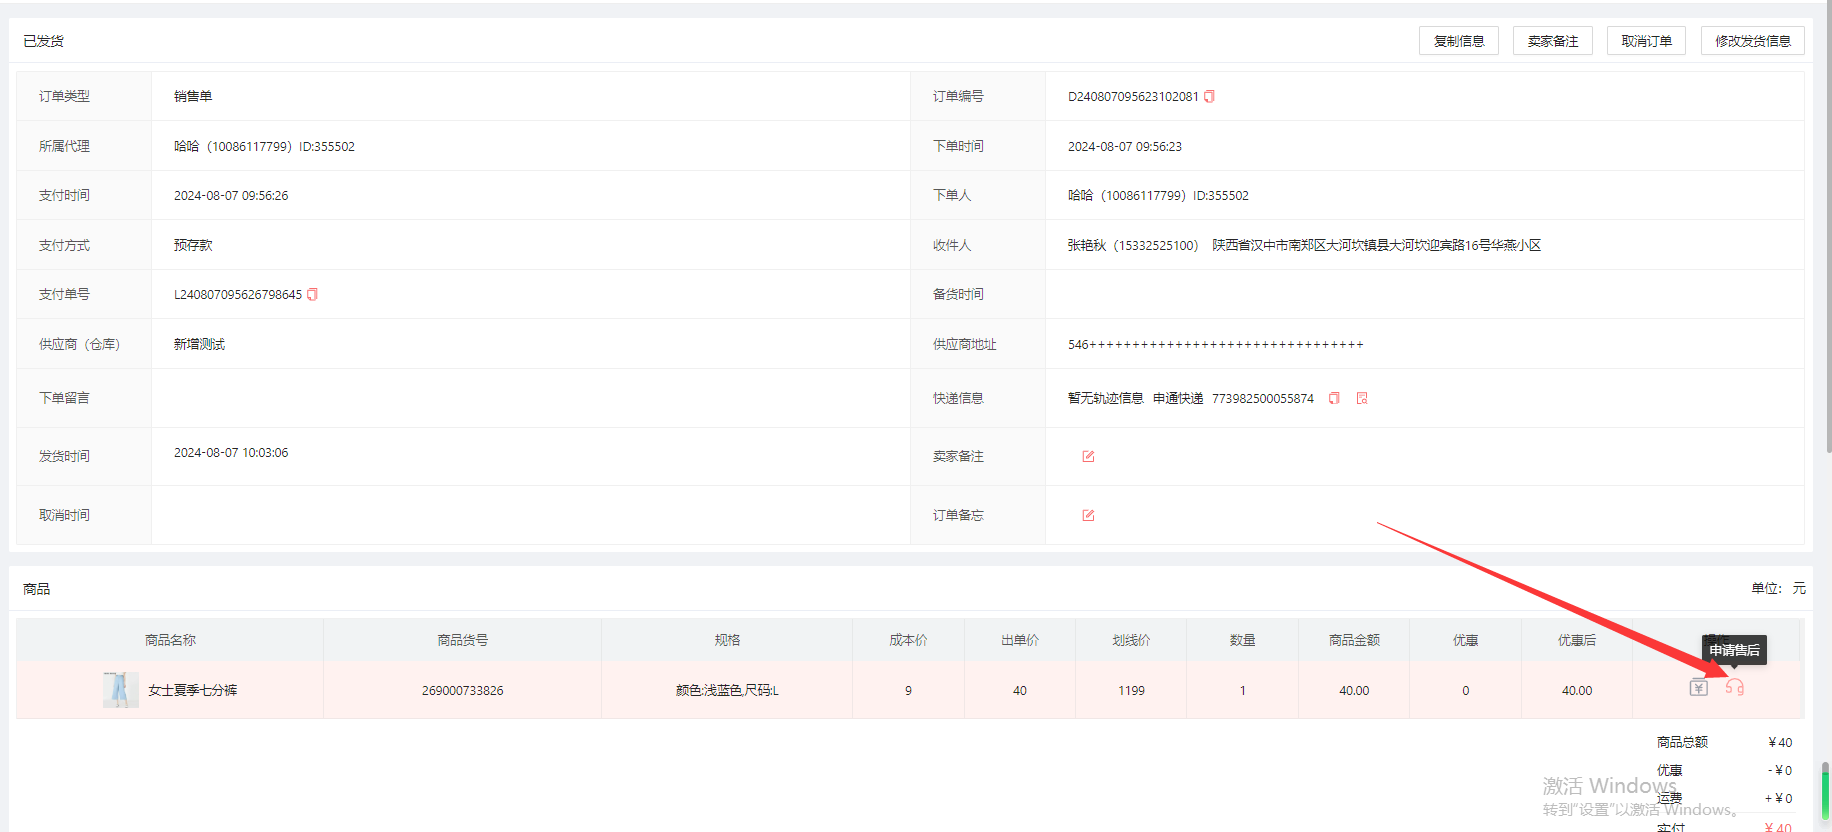Open the 女士夏季七分裤 product thumbnail
The width and height of the screenshot is (1832, 832).
point(120,690)
